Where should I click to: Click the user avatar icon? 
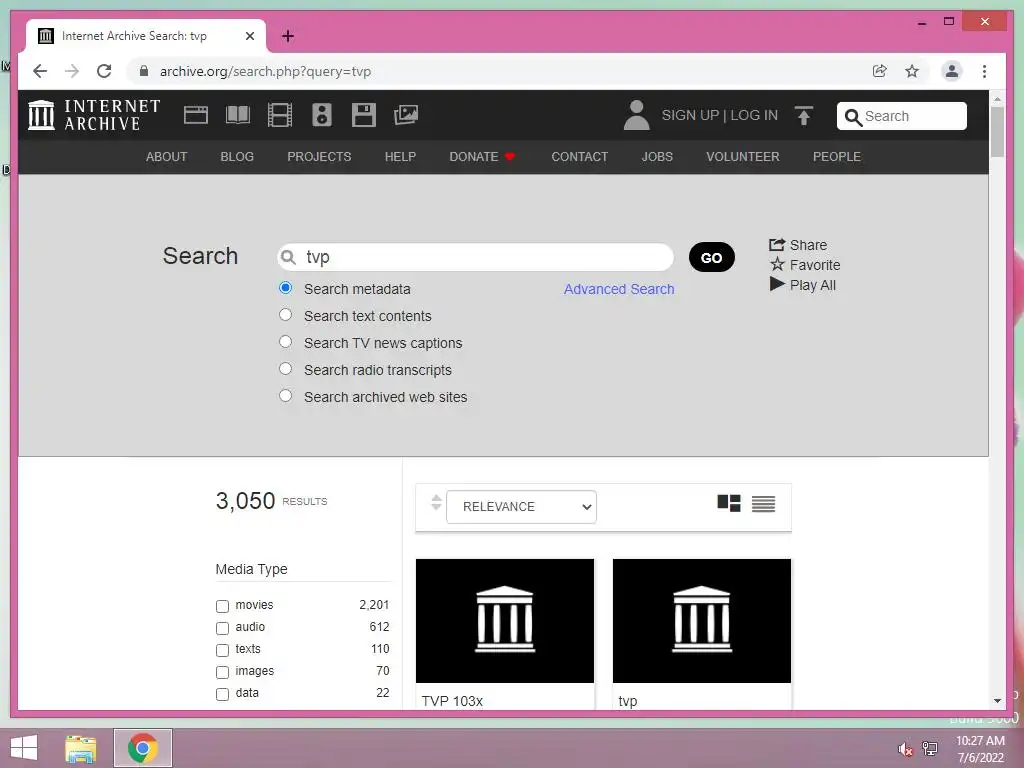(x=636, y=115)
